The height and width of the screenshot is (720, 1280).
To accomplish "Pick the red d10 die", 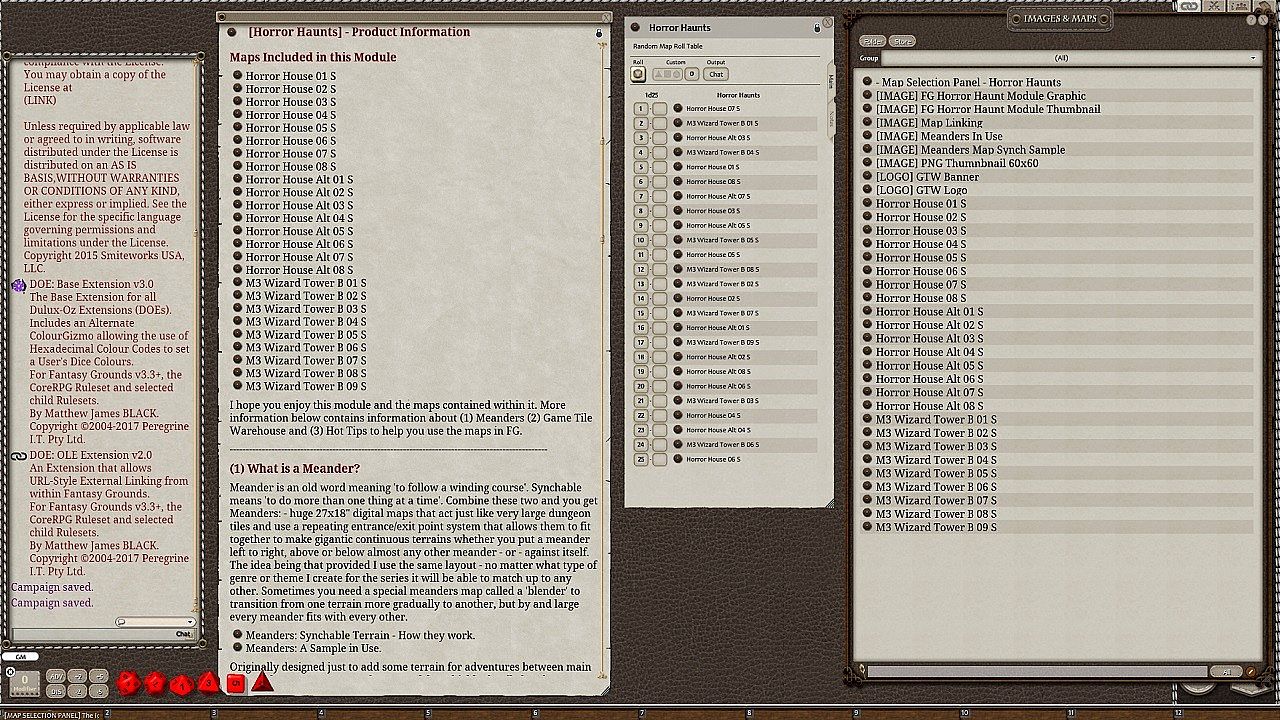I will (x=181, y=685).
